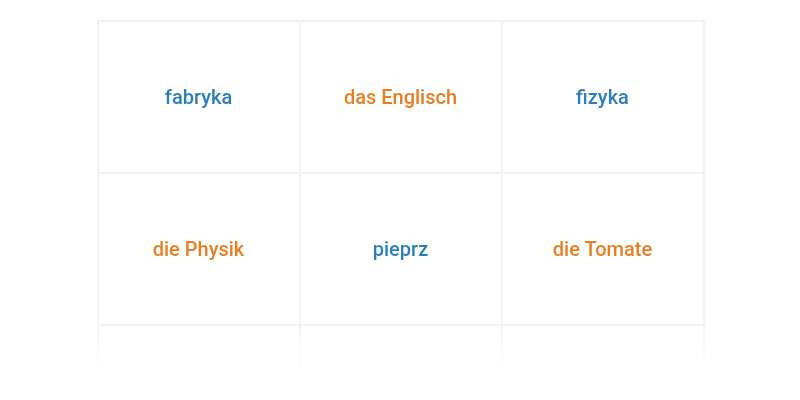The image size is (800, 400).
Task: Select the German word for English language
Action: pos(401,97)
